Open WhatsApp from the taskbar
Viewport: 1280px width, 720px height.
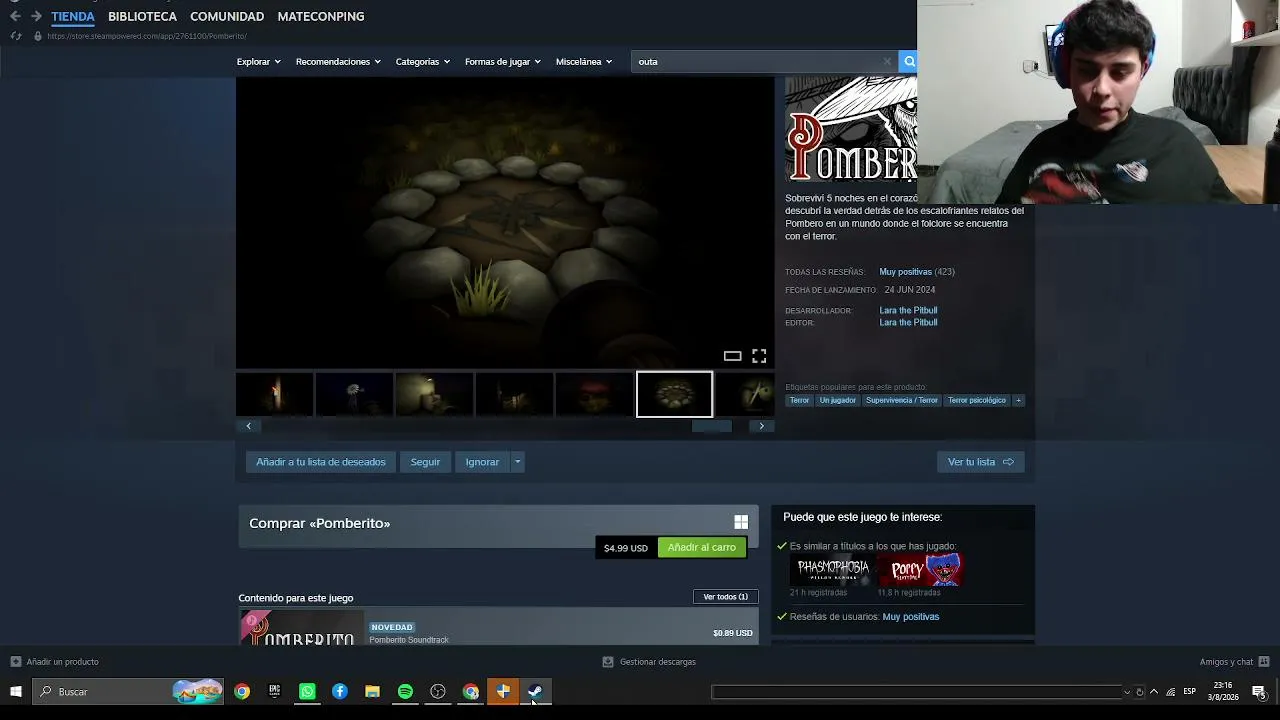(x=307, y=692)
